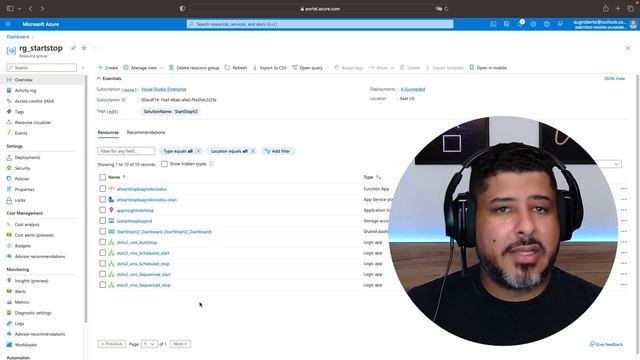Open the notifications bell

(520, 24)
